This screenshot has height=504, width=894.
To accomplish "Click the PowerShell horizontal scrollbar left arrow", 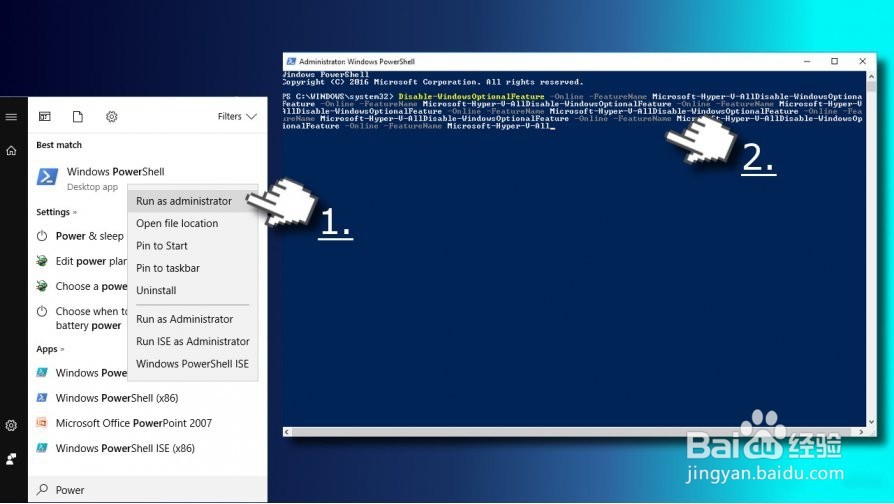I will tap(287, 432).
